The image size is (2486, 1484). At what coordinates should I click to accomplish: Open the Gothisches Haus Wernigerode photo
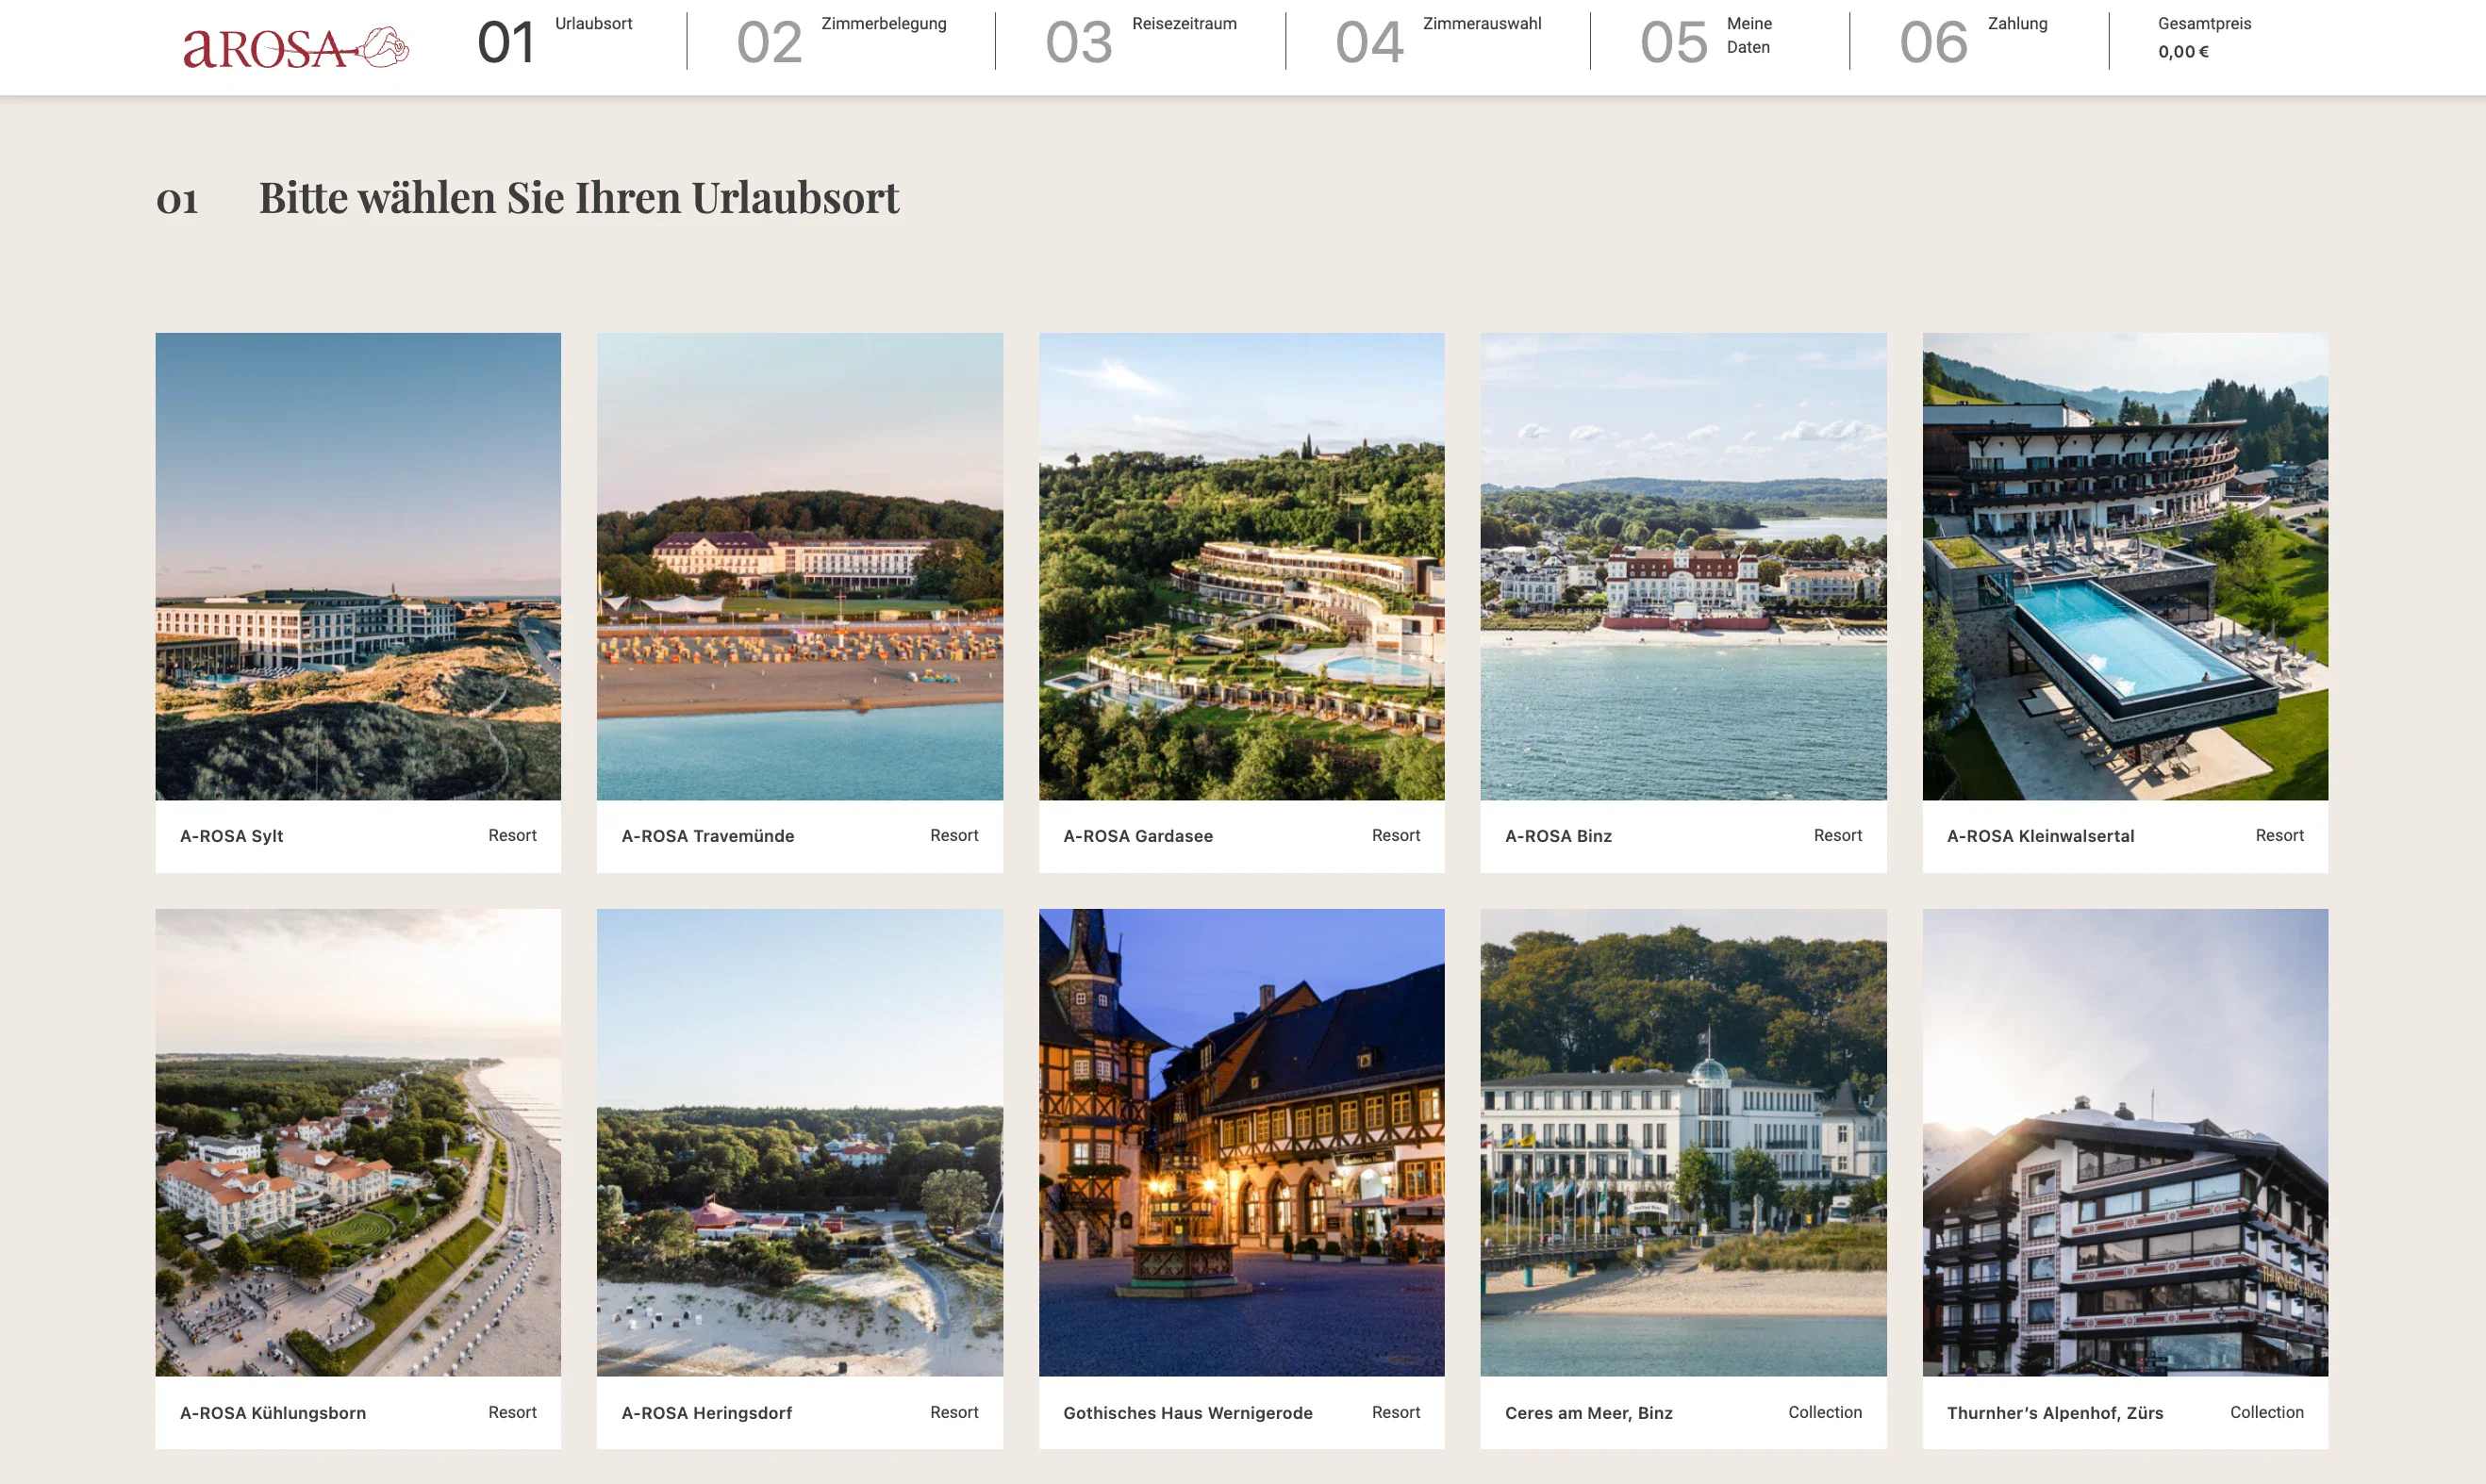point(1242,1142)
